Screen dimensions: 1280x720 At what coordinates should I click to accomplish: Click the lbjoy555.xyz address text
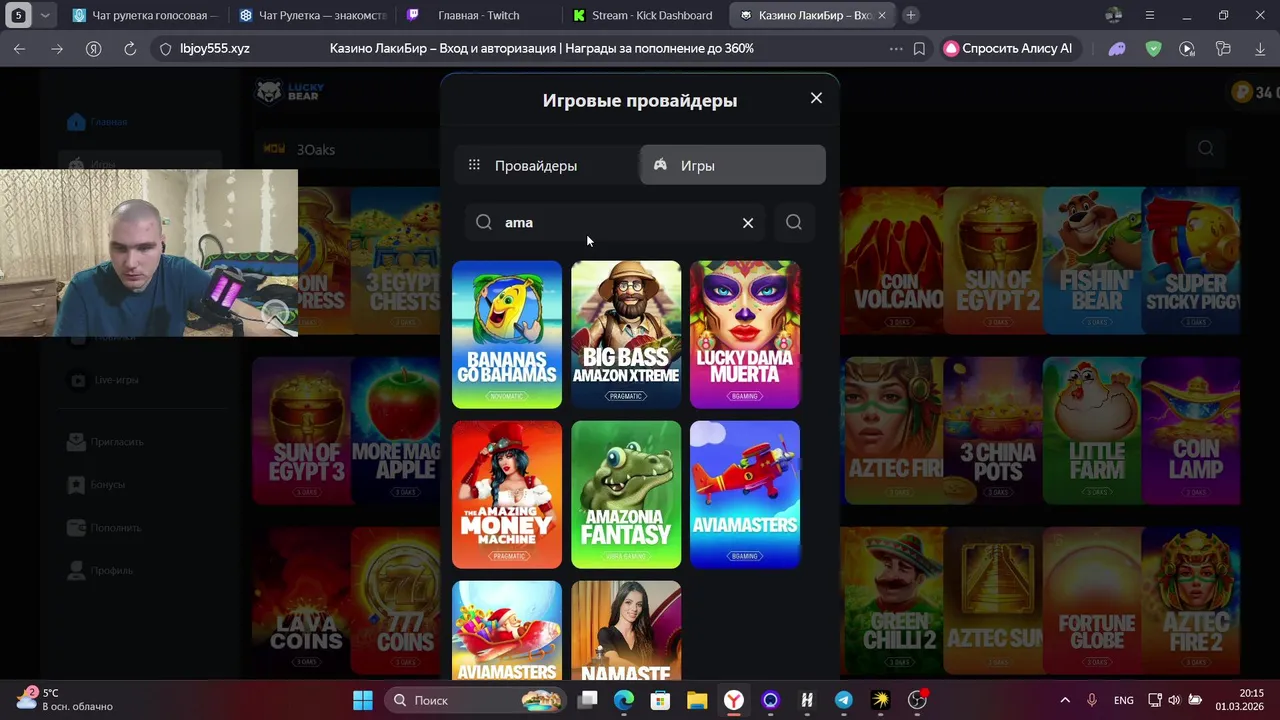tap(215, 48)
